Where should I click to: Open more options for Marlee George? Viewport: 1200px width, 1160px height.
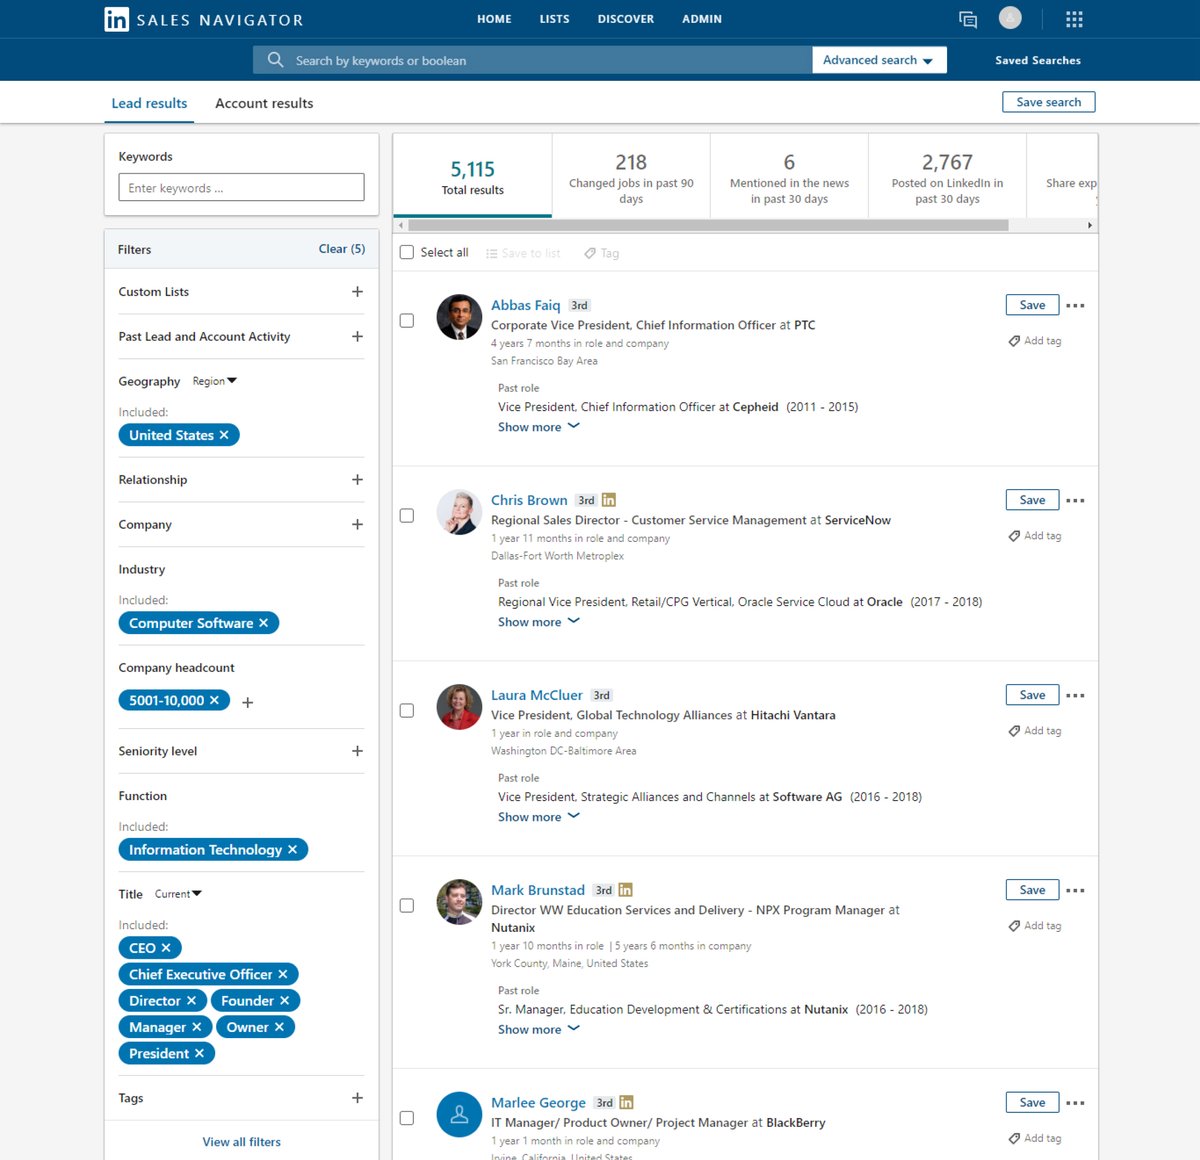click(x=1075, y=1103)
